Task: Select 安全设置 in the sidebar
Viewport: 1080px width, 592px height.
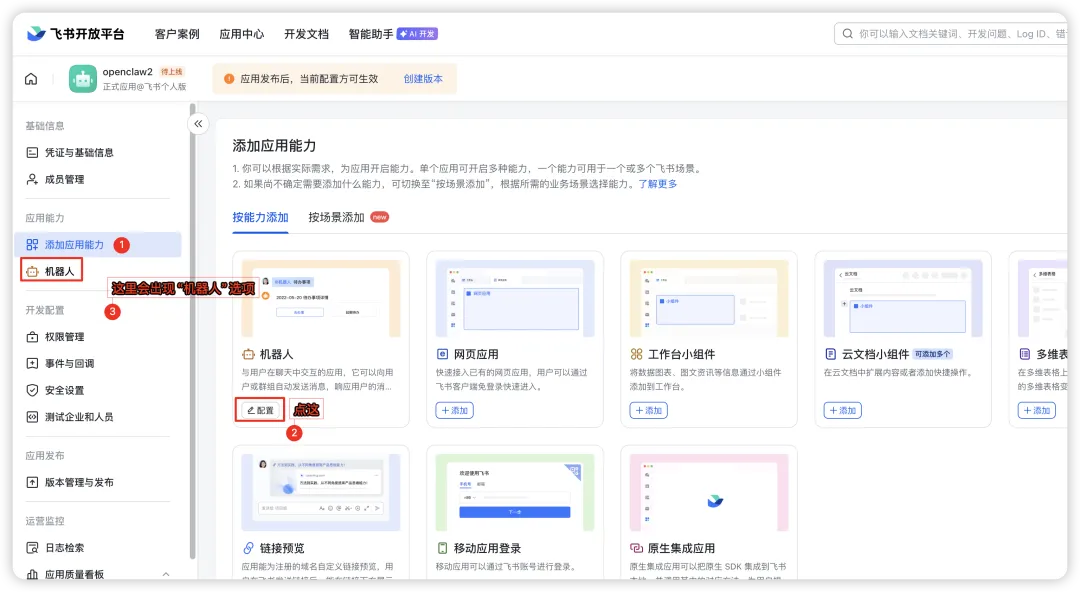Action: click(x=97, y=390)
